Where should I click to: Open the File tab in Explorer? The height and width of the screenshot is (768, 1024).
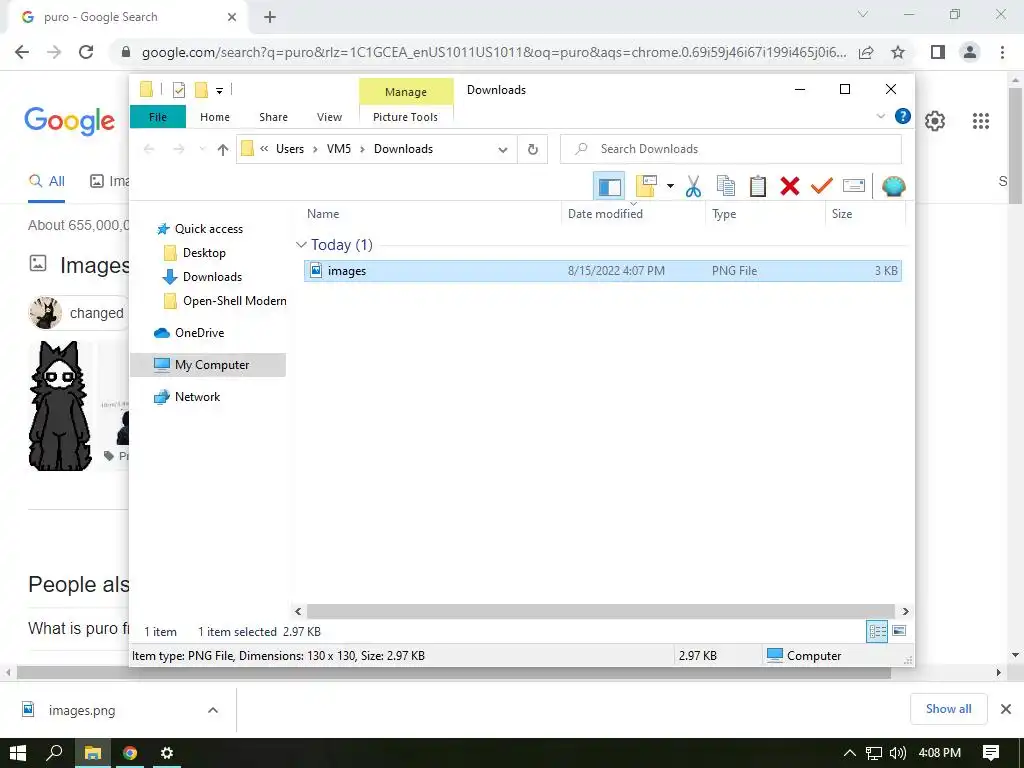coord(158,117)
